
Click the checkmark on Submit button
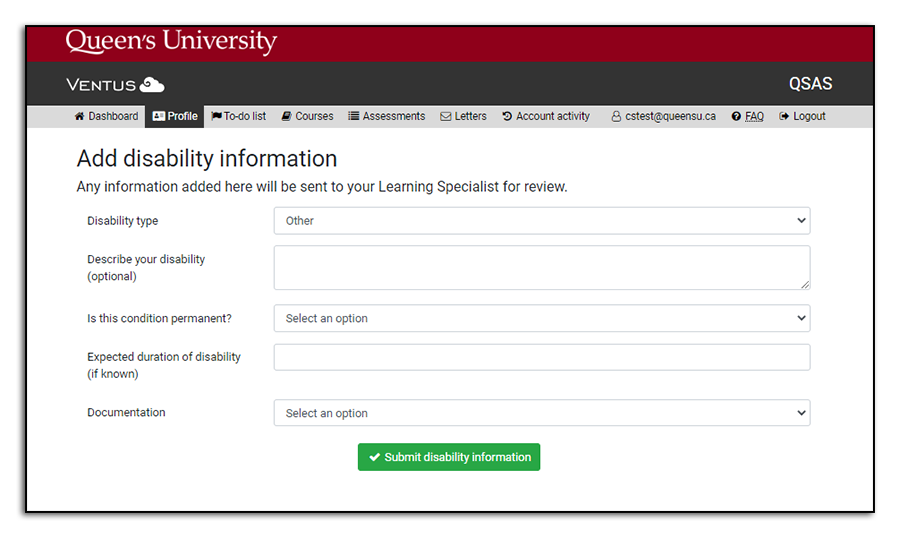coord(375,457)
